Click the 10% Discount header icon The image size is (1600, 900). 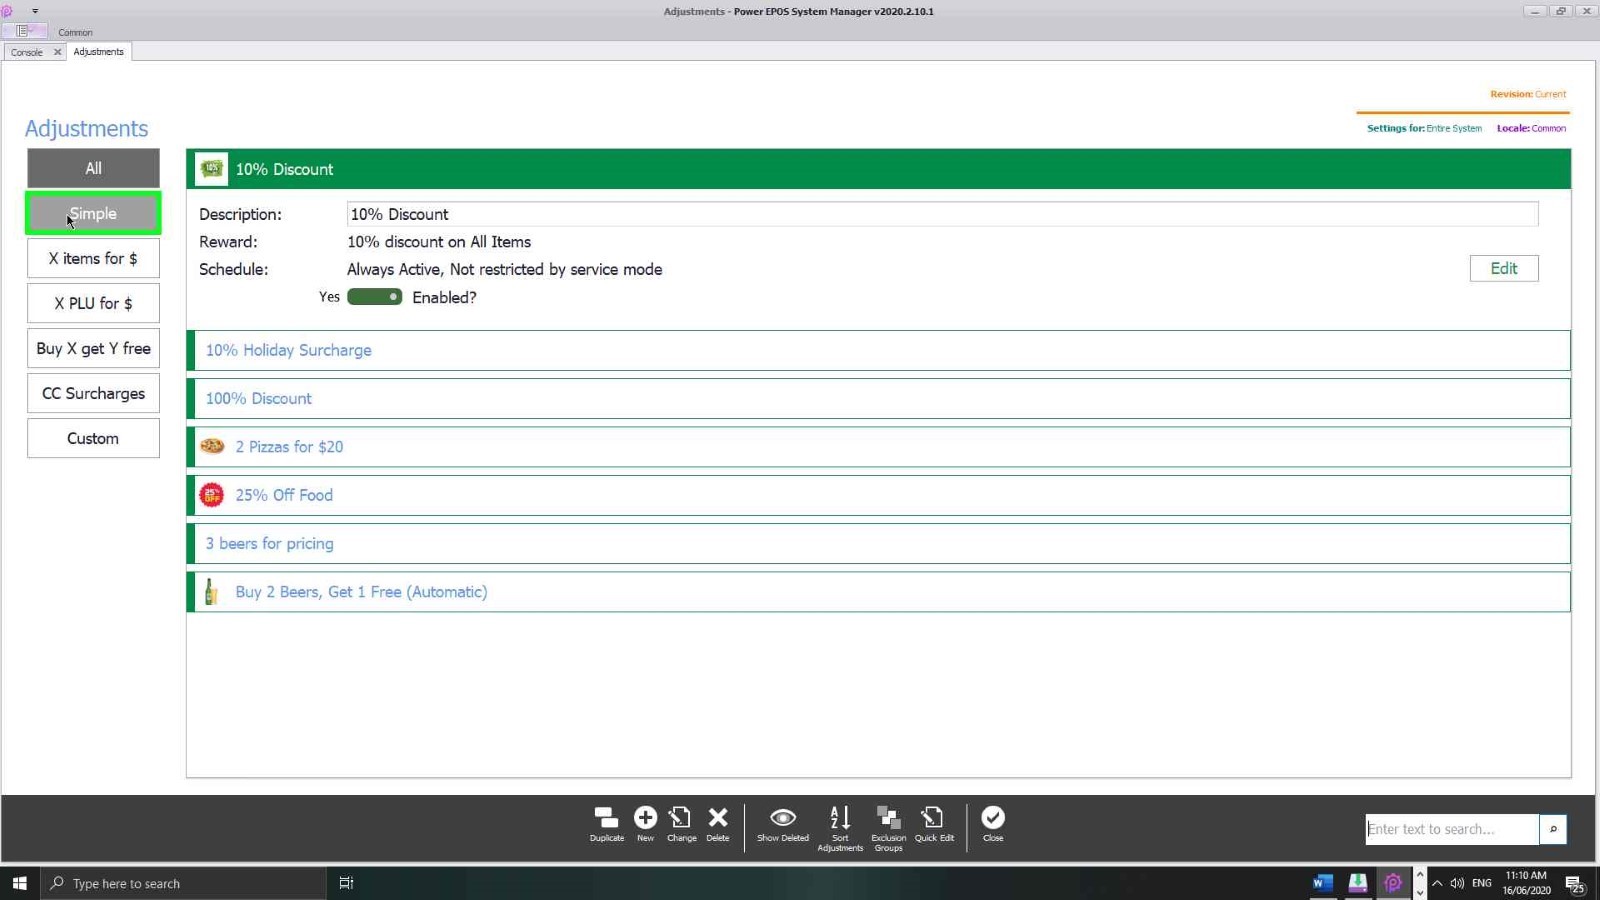pyautogui.click(x=212, y=169)
